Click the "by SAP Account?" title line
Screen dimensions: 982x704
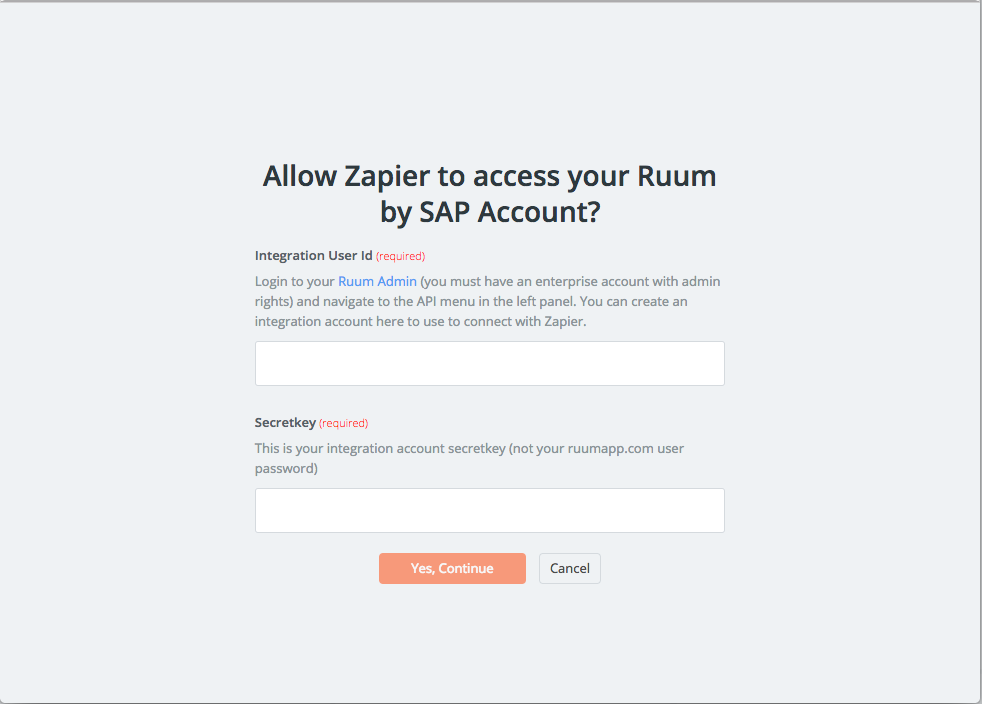pos(490,212)
